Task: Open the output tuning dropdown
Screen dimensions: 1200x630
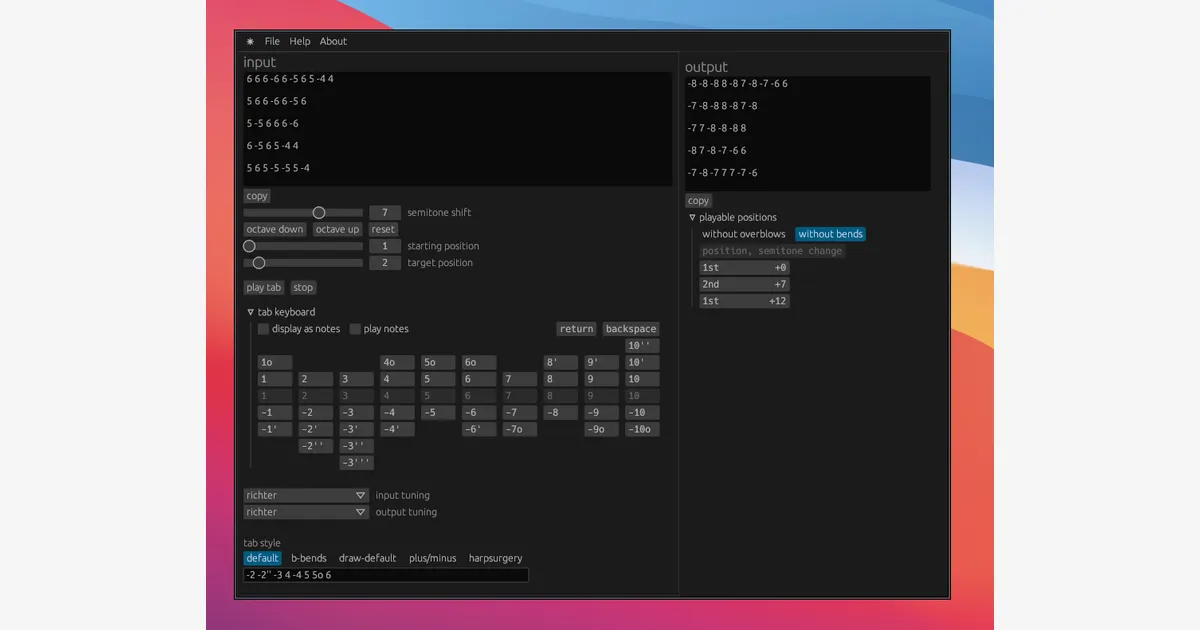Action: click(x=307, y=512)
